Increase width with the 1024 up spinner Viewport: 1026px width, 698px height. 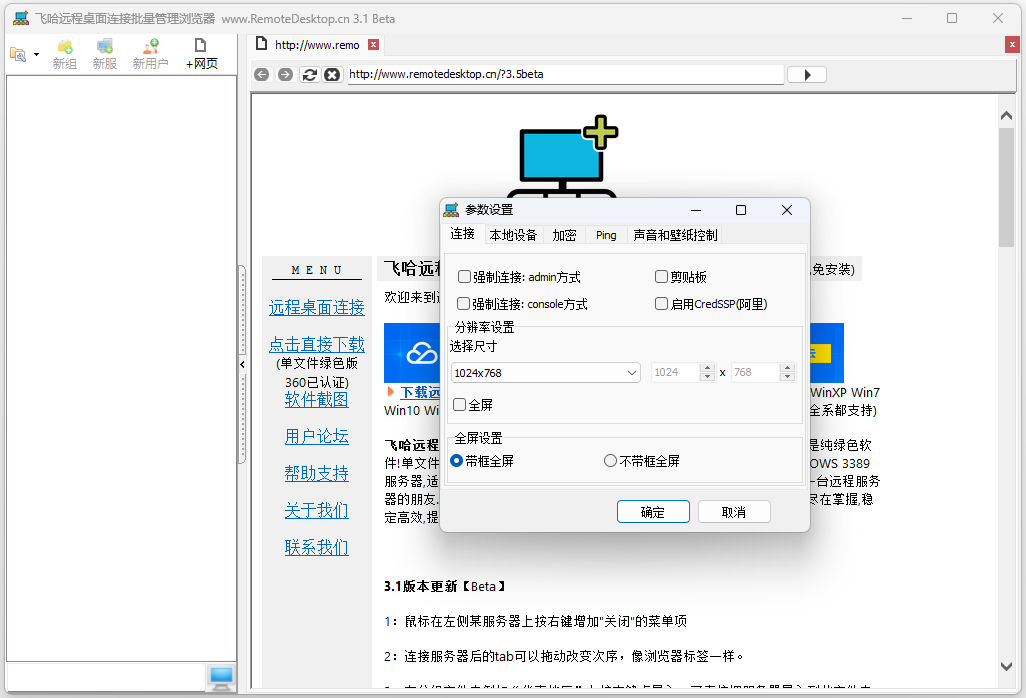click(x=707, y=368)
